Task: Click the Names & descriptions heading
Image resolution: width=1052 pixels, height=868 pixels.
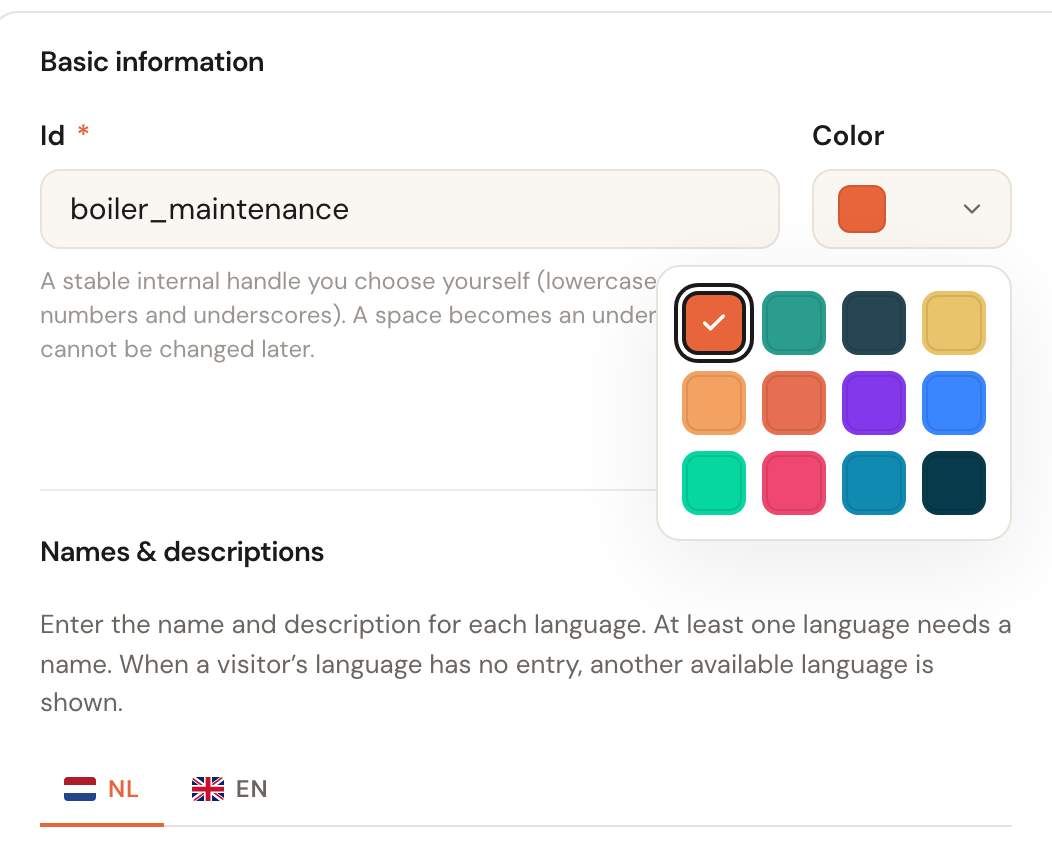Action: coord(182,552)
